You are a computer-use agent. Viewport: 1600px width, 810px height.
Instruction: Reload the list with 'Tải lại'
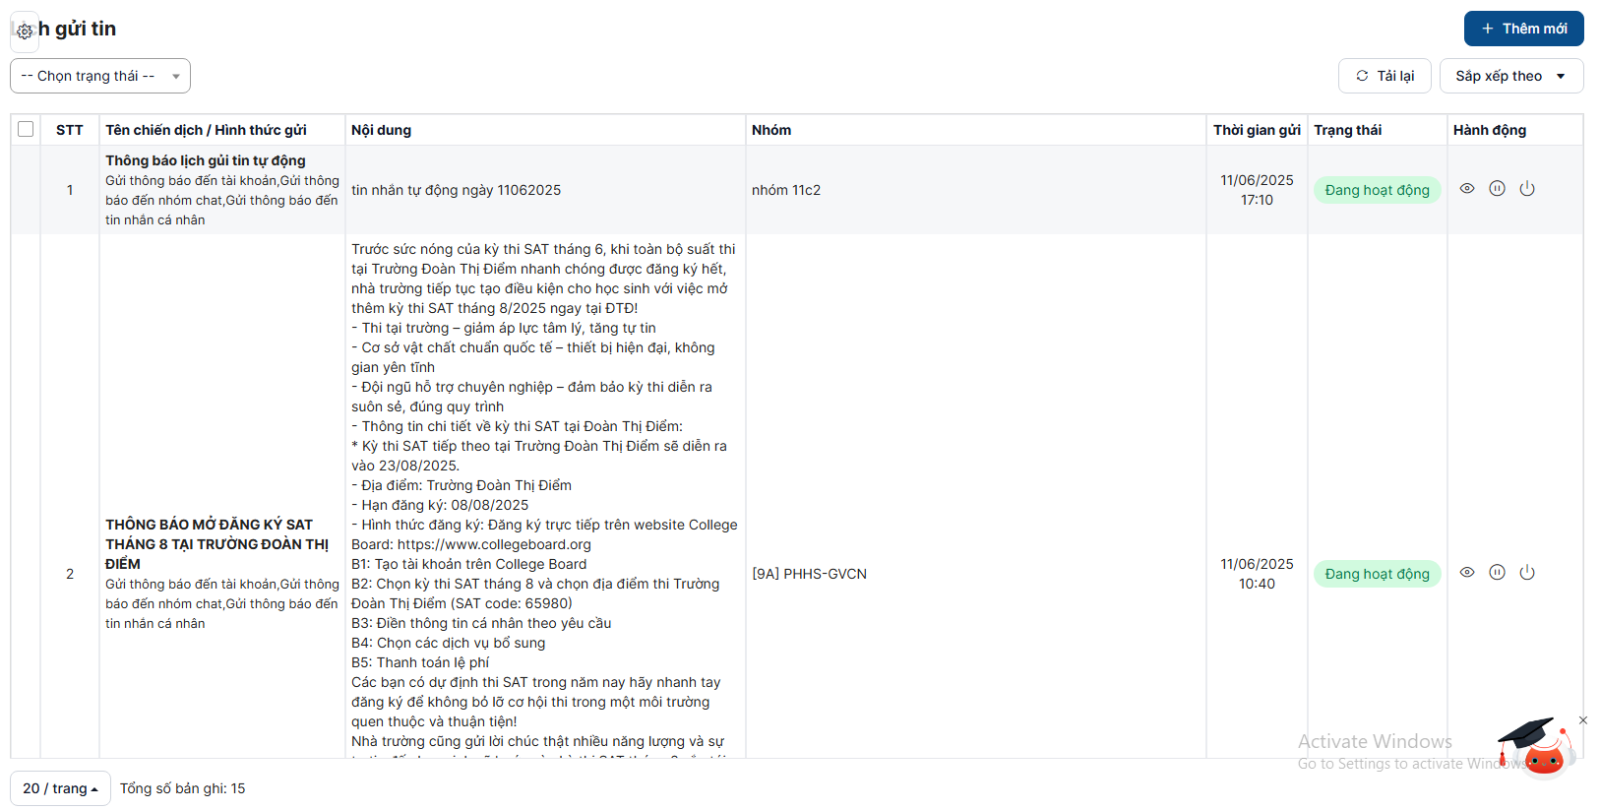[x=1384, y=76]
